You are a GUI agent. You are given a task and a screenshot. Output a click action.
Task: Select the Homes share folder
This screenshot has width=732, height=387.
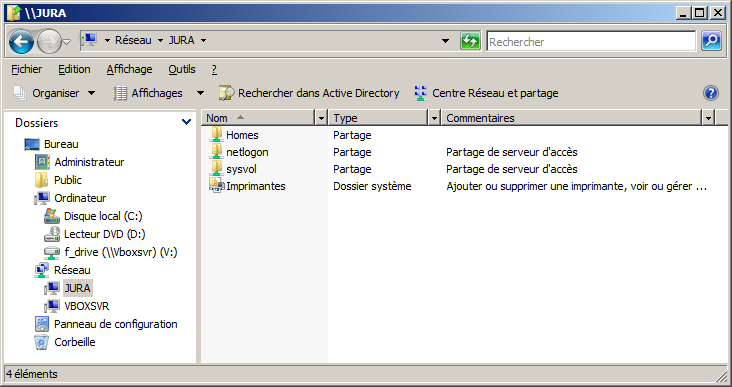[x=242, y=135]
